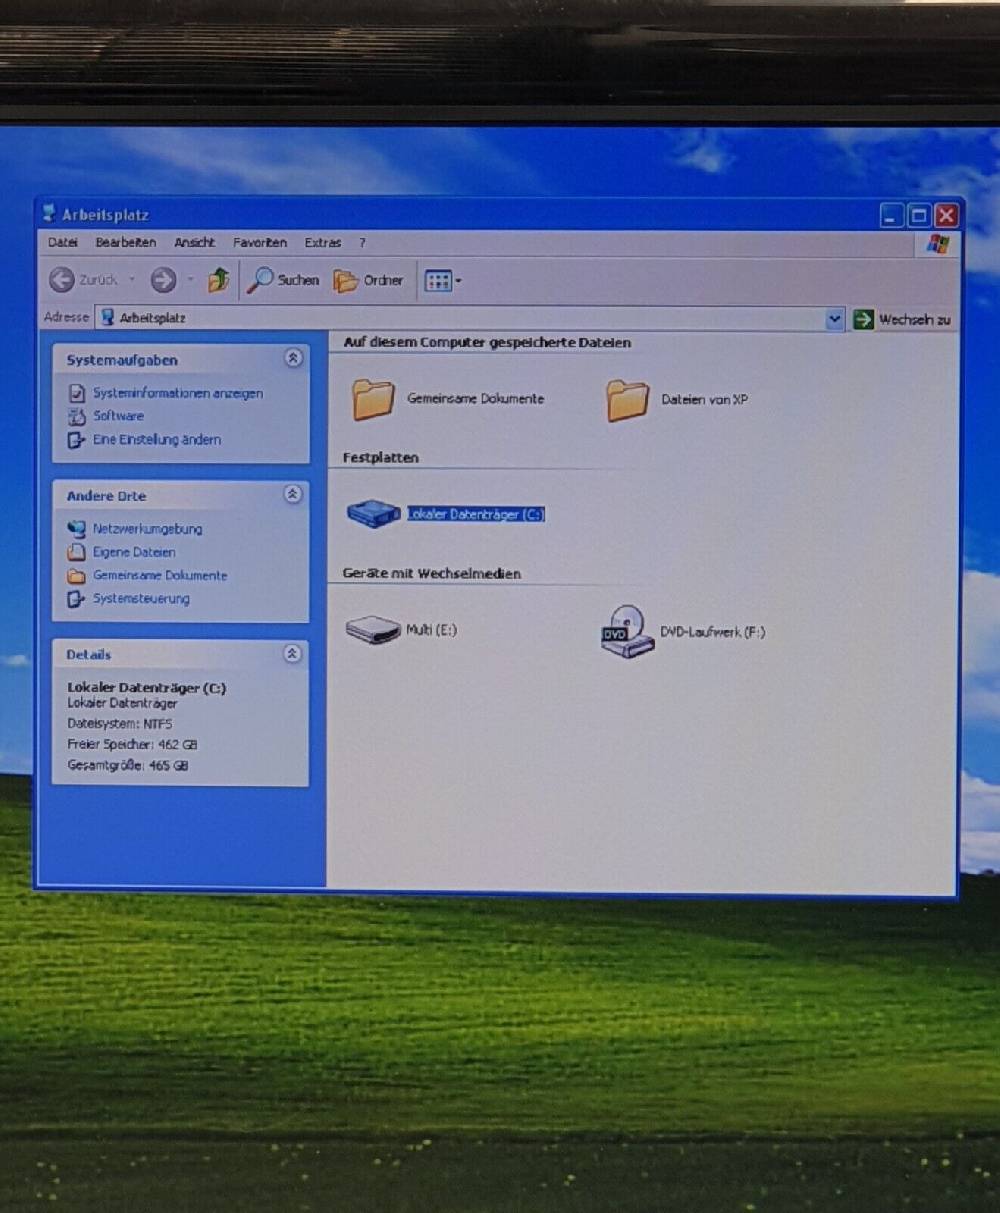Click Systeminformationen anzeigen link
Viewport: 1000px width, 1213px height.
coord(178,394)
